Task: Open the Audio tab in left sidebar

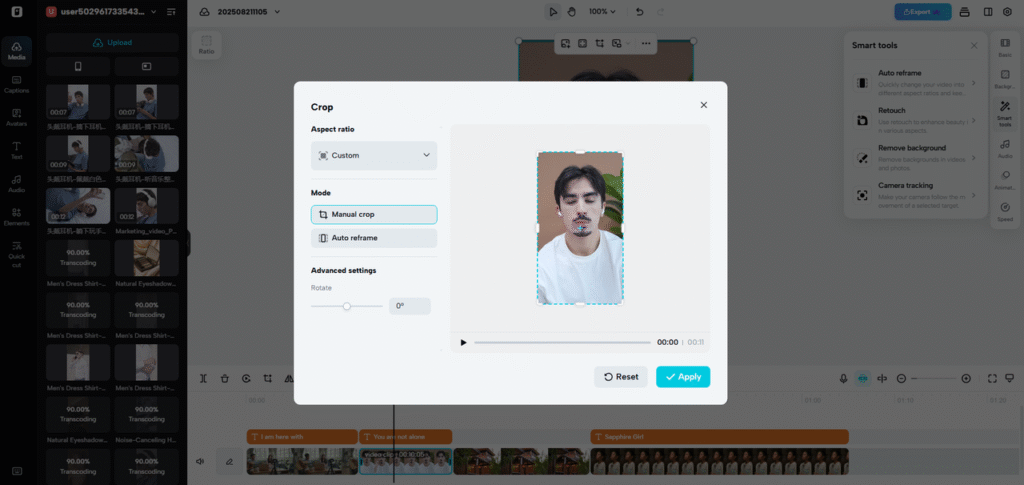Action: point(16,184)
